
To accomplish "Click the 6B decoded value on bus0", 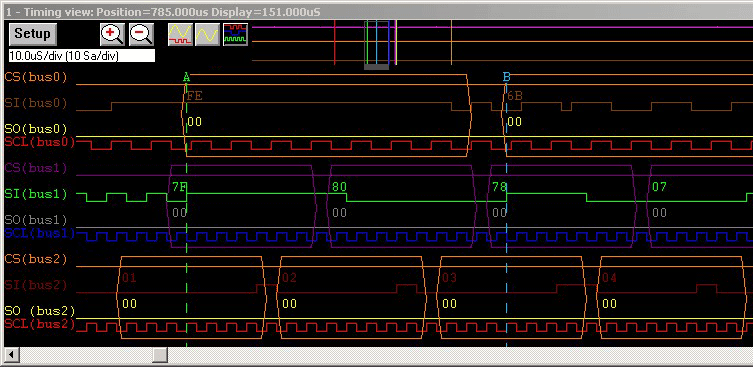I will [515, 96].
